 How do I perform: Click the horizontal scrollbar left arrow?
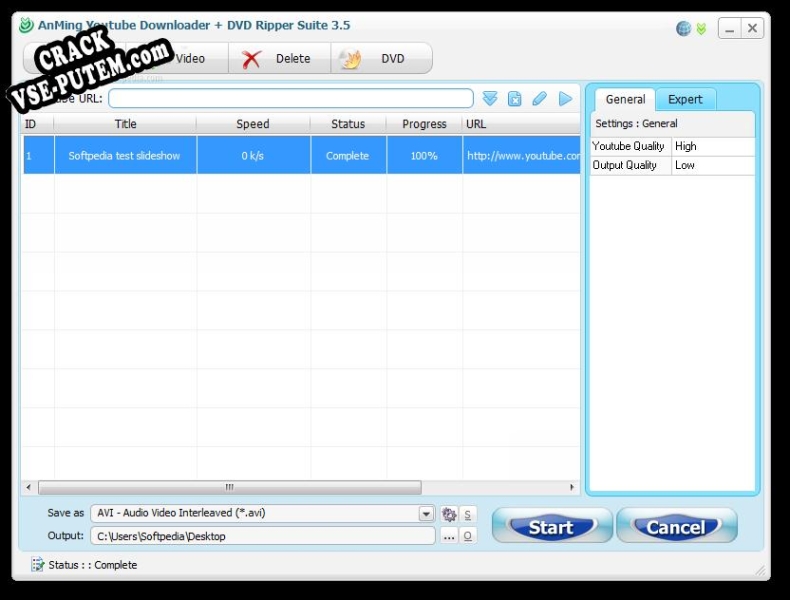coord(29,487)
